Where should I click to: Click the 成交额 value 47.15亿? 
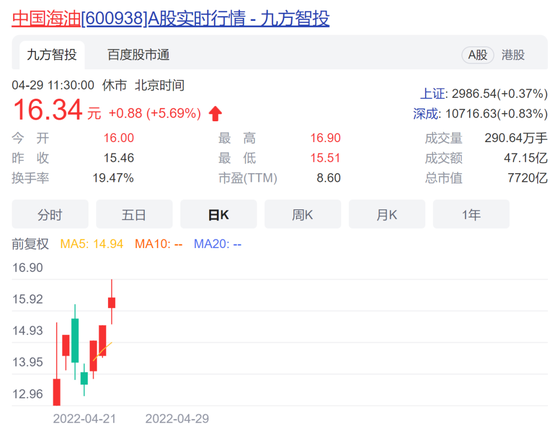[x=526, y=158]
